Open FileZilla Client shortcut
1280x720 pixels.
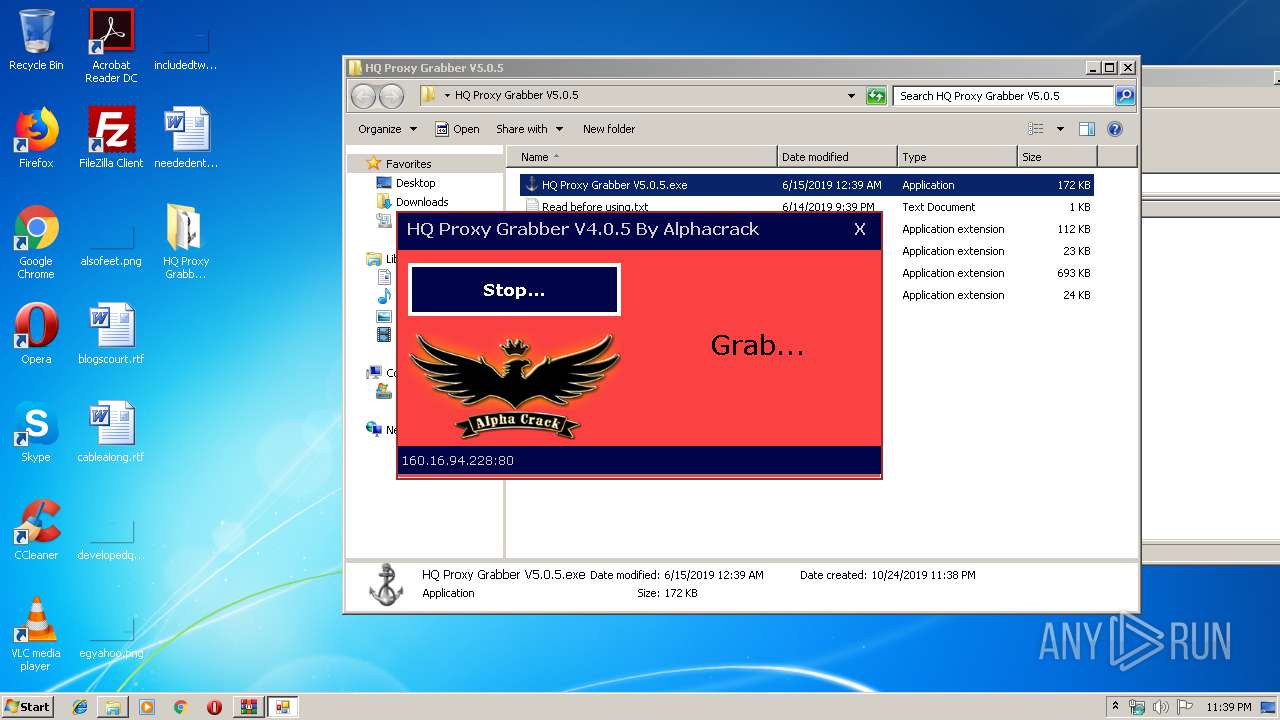111,138
